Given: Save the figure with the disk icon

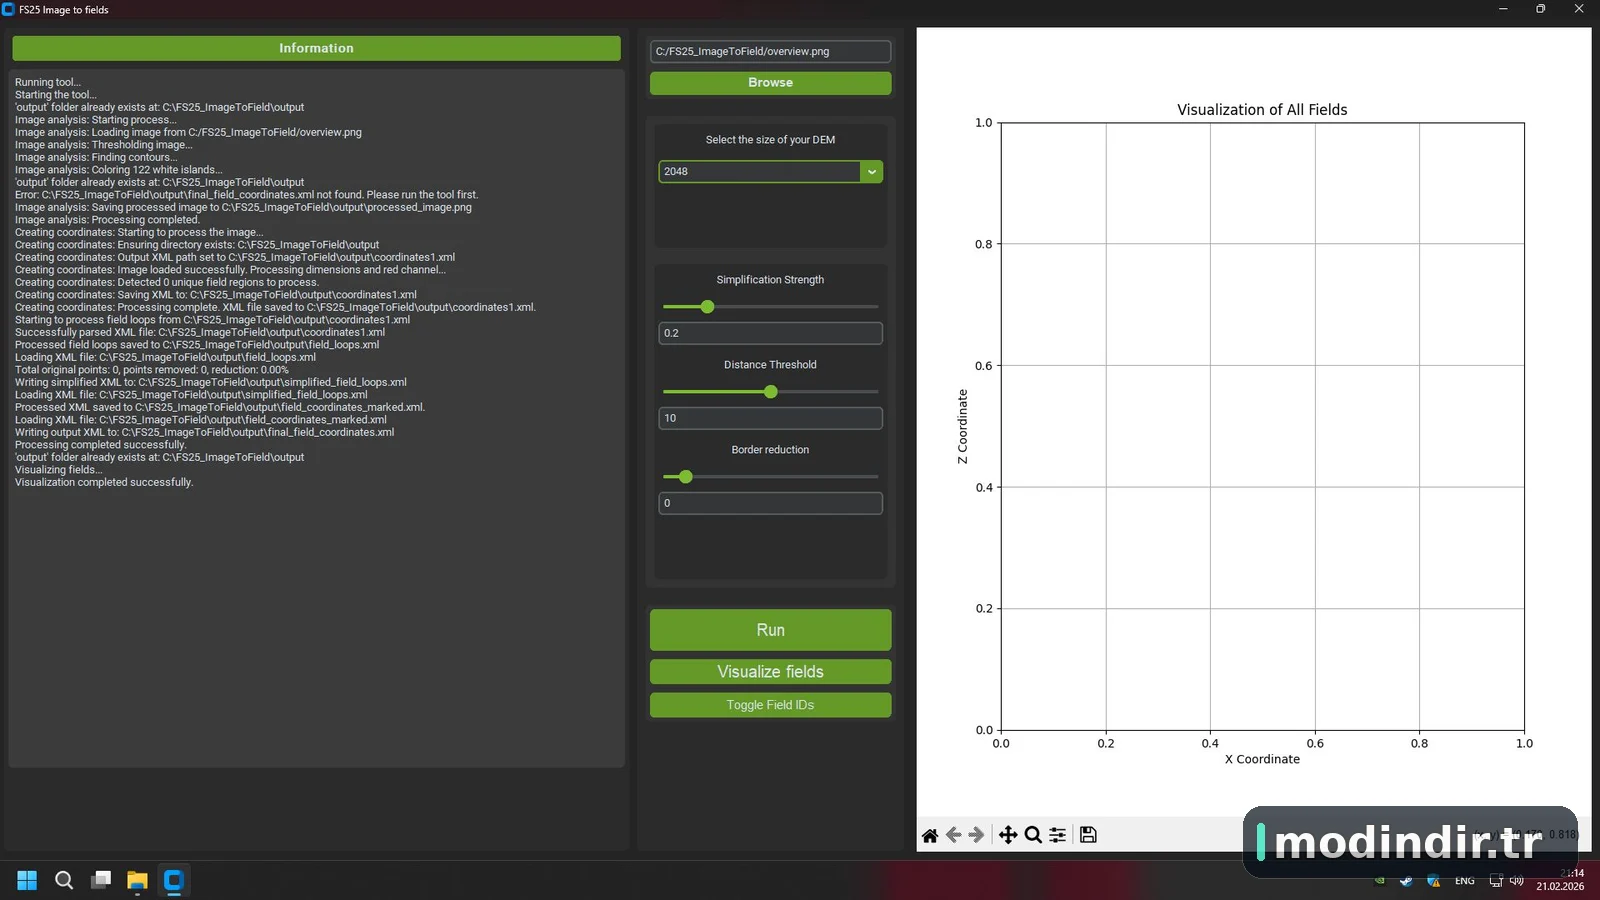Looking at the screenshot, I should coord(1088,835).
